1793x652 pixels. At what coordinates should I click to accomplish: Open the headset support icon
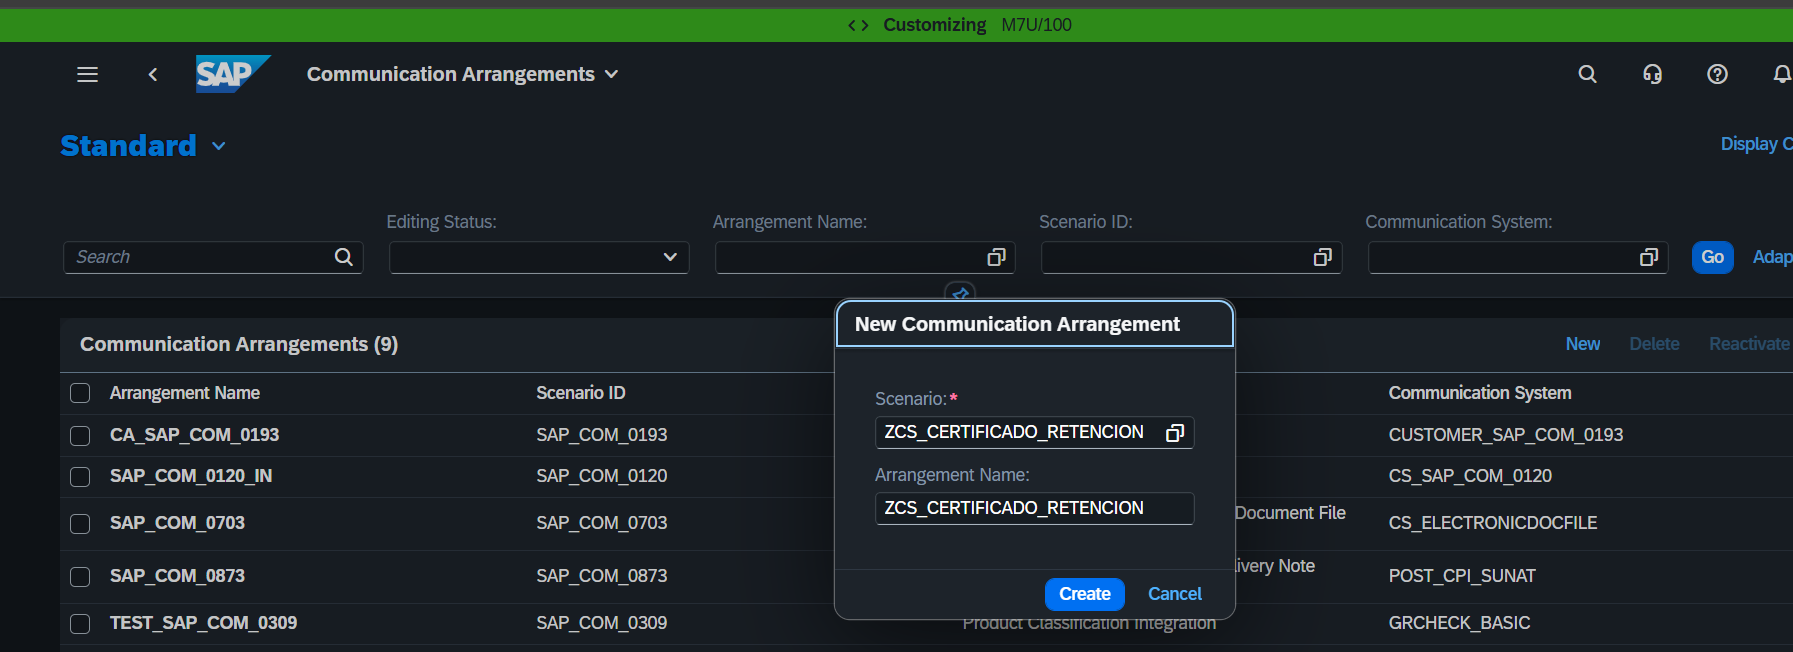1652,74
